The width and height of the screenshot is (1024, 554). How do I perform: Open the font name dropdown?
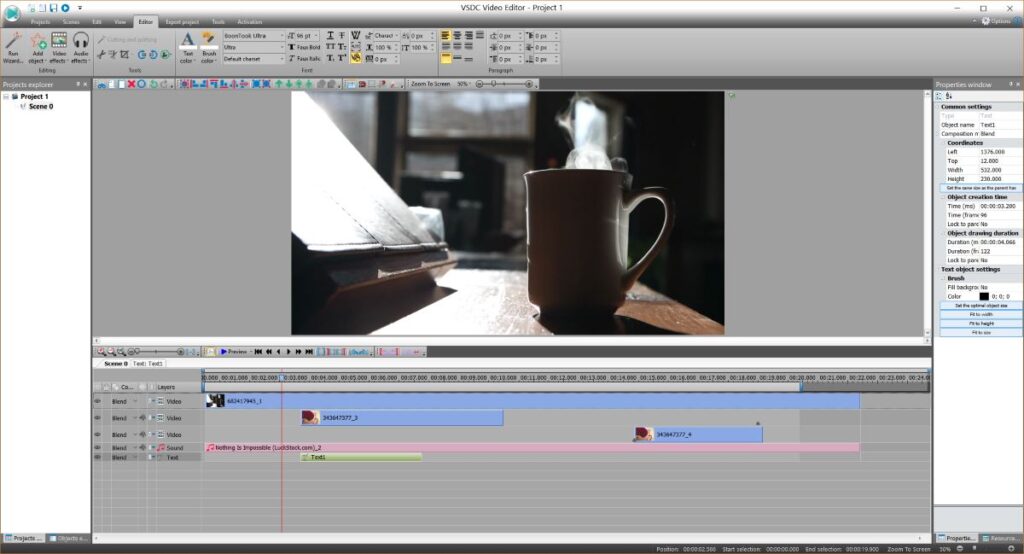click(253, 35)
